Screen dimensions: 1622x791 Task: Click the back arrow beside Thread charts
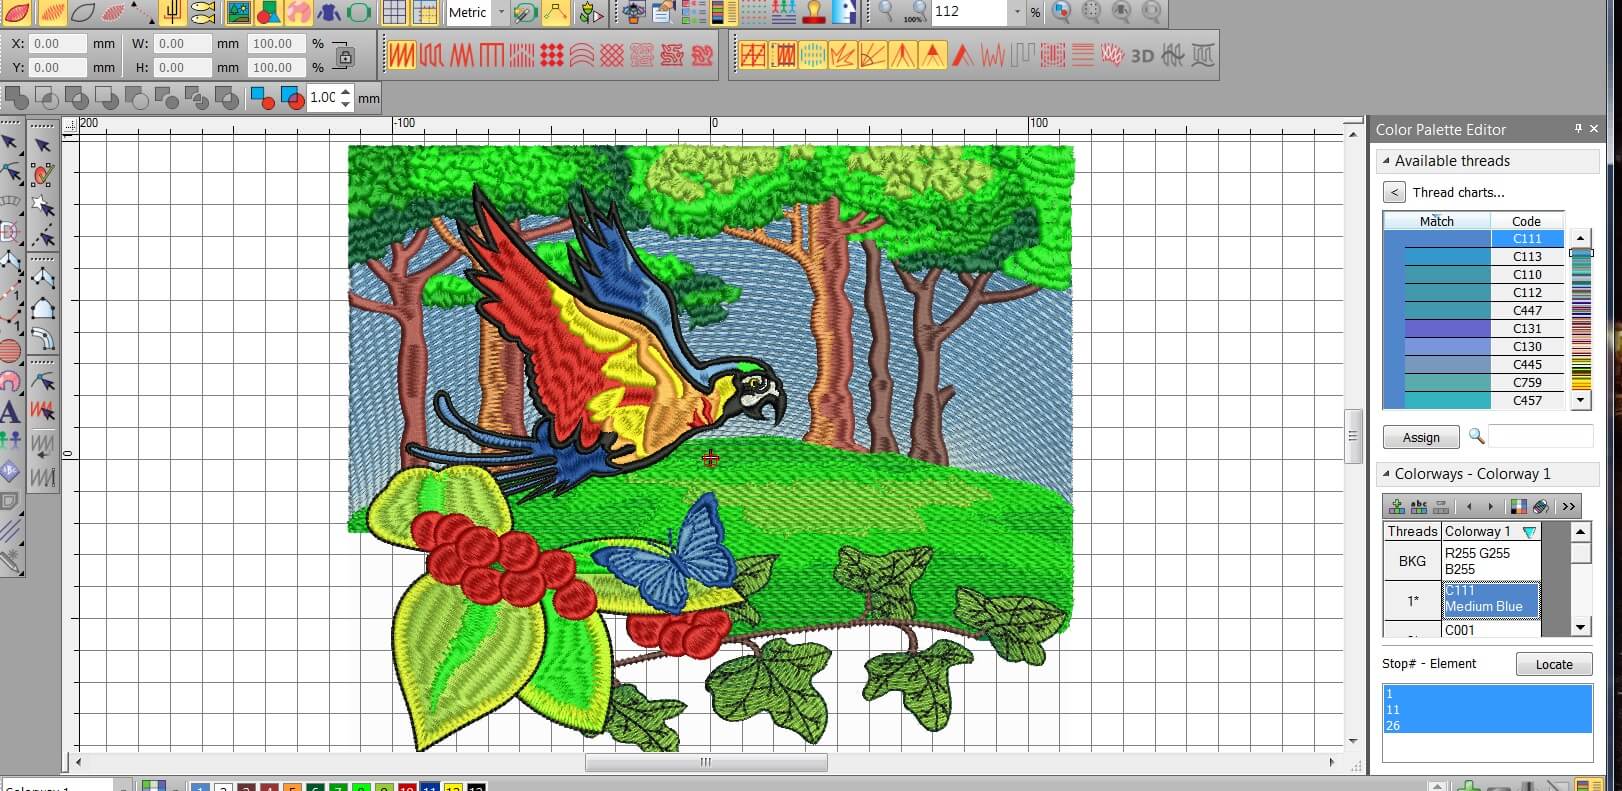(1394, 192)
